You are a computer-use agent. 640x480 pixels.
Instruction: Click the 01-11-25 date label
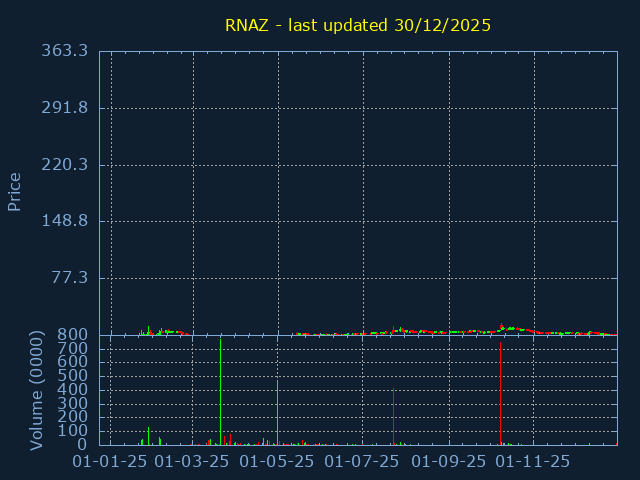pyautogui.click(x=534, y=462)
